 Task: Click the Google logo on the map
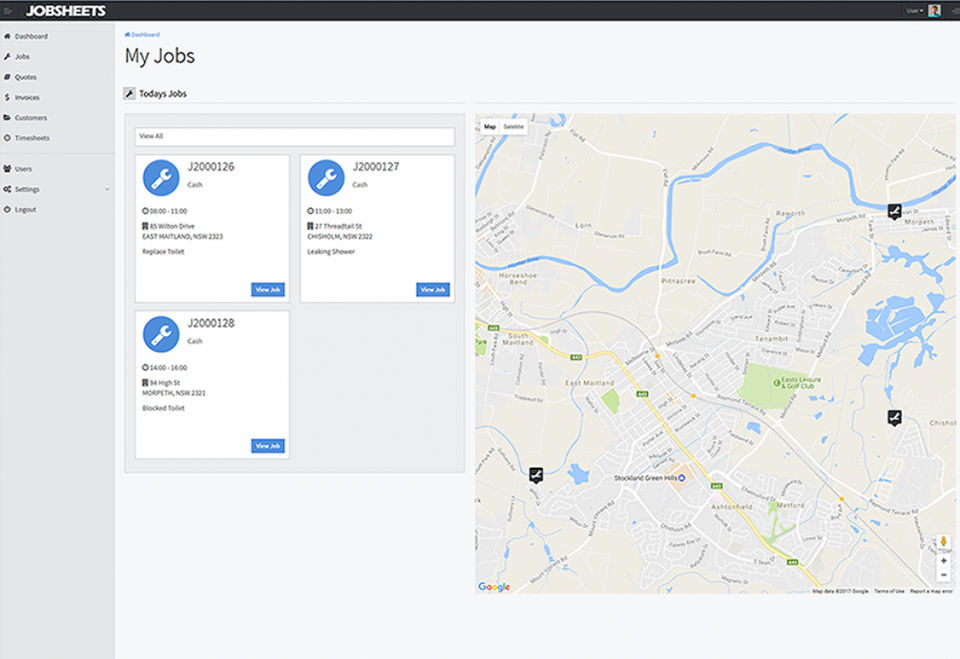(493, 587)
